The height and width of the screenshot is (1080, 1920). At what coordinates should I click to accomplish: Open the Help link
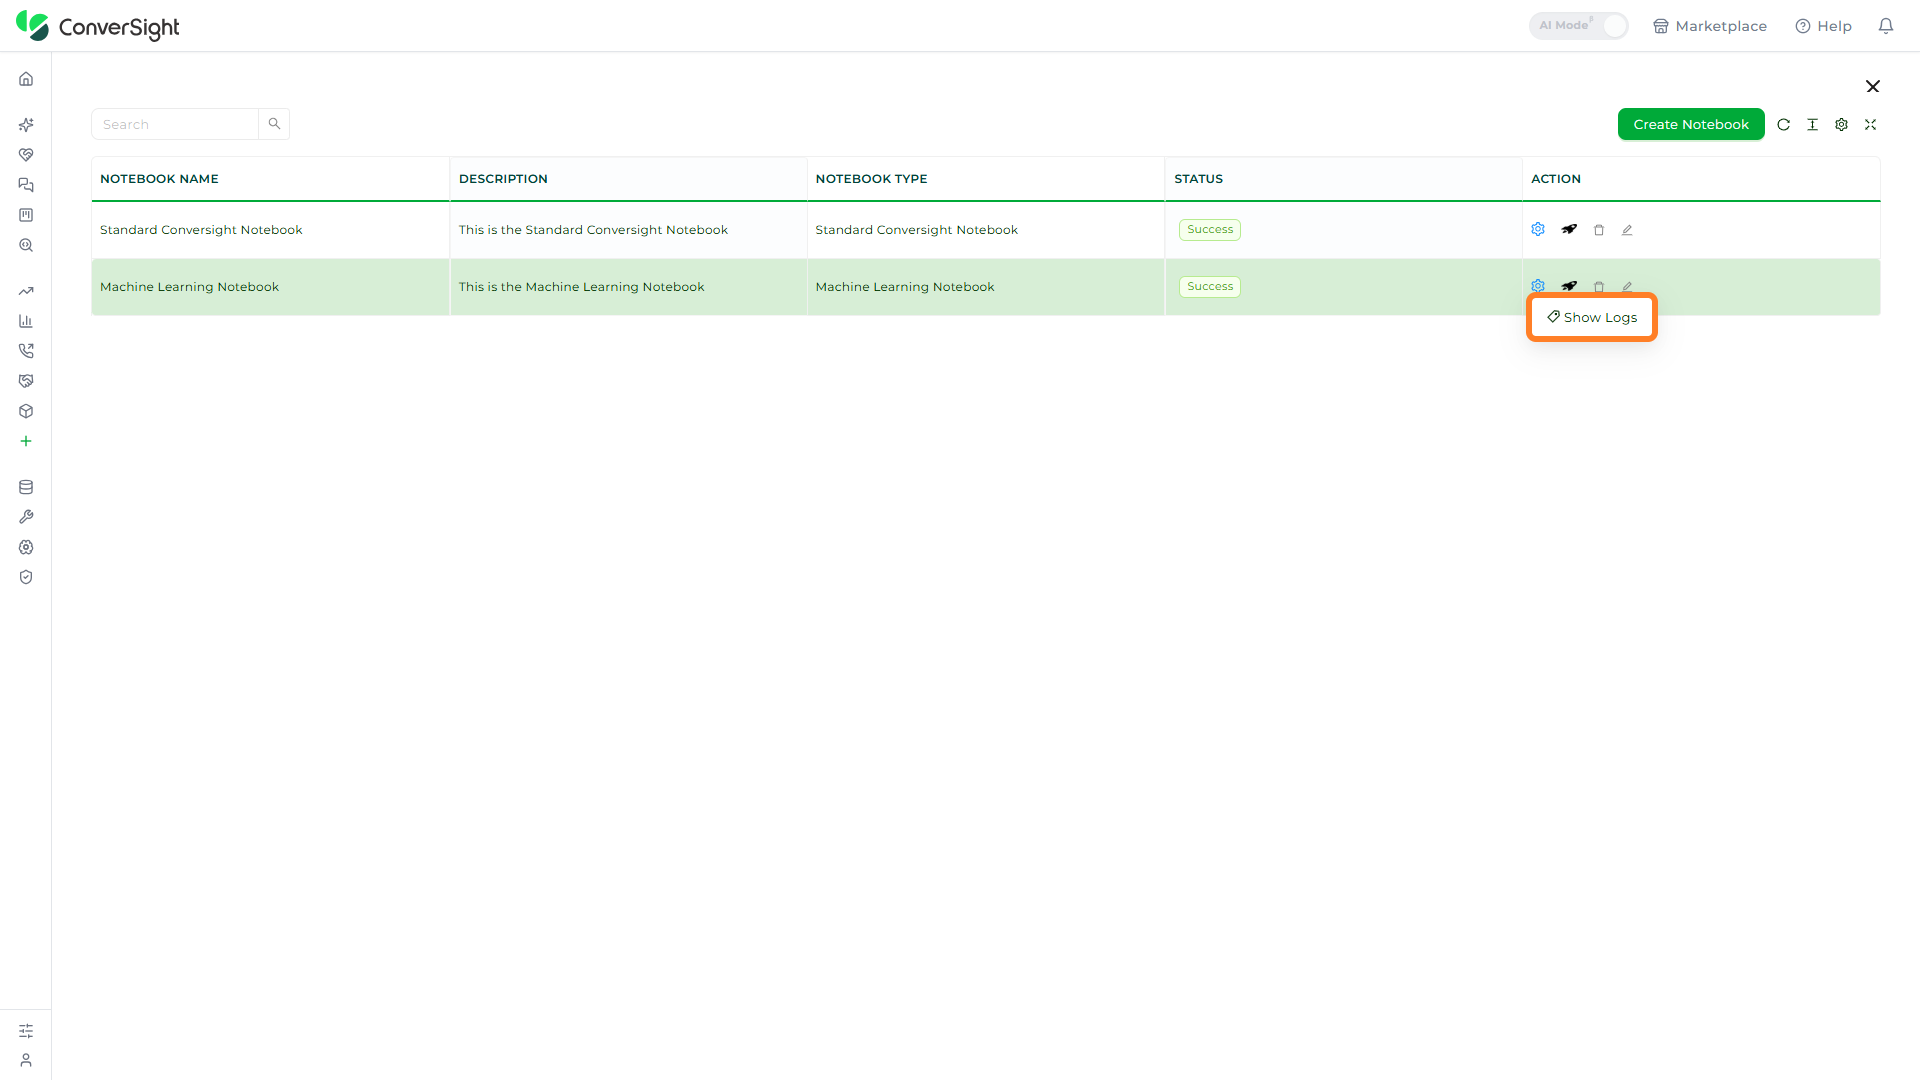[1823, 26]
